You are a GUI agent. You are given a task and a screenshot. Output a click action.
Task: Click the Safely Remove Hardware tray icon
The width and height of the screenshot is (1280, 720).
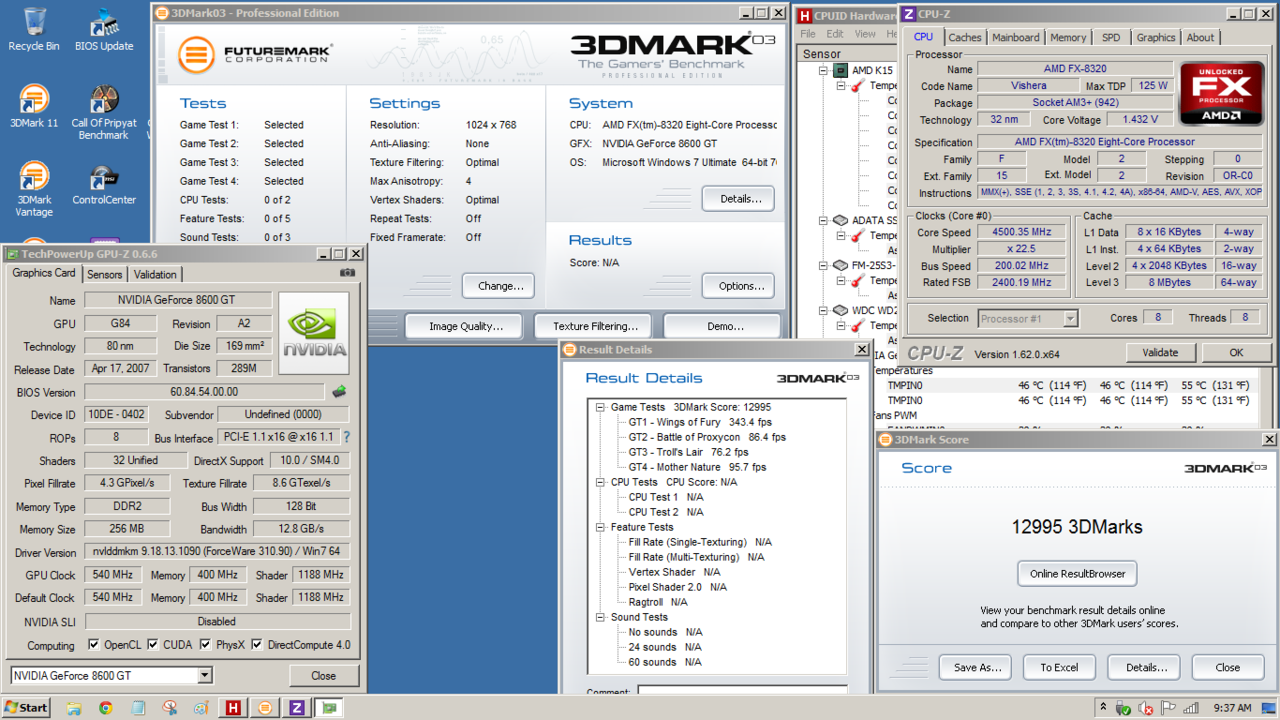[1124, 708]
